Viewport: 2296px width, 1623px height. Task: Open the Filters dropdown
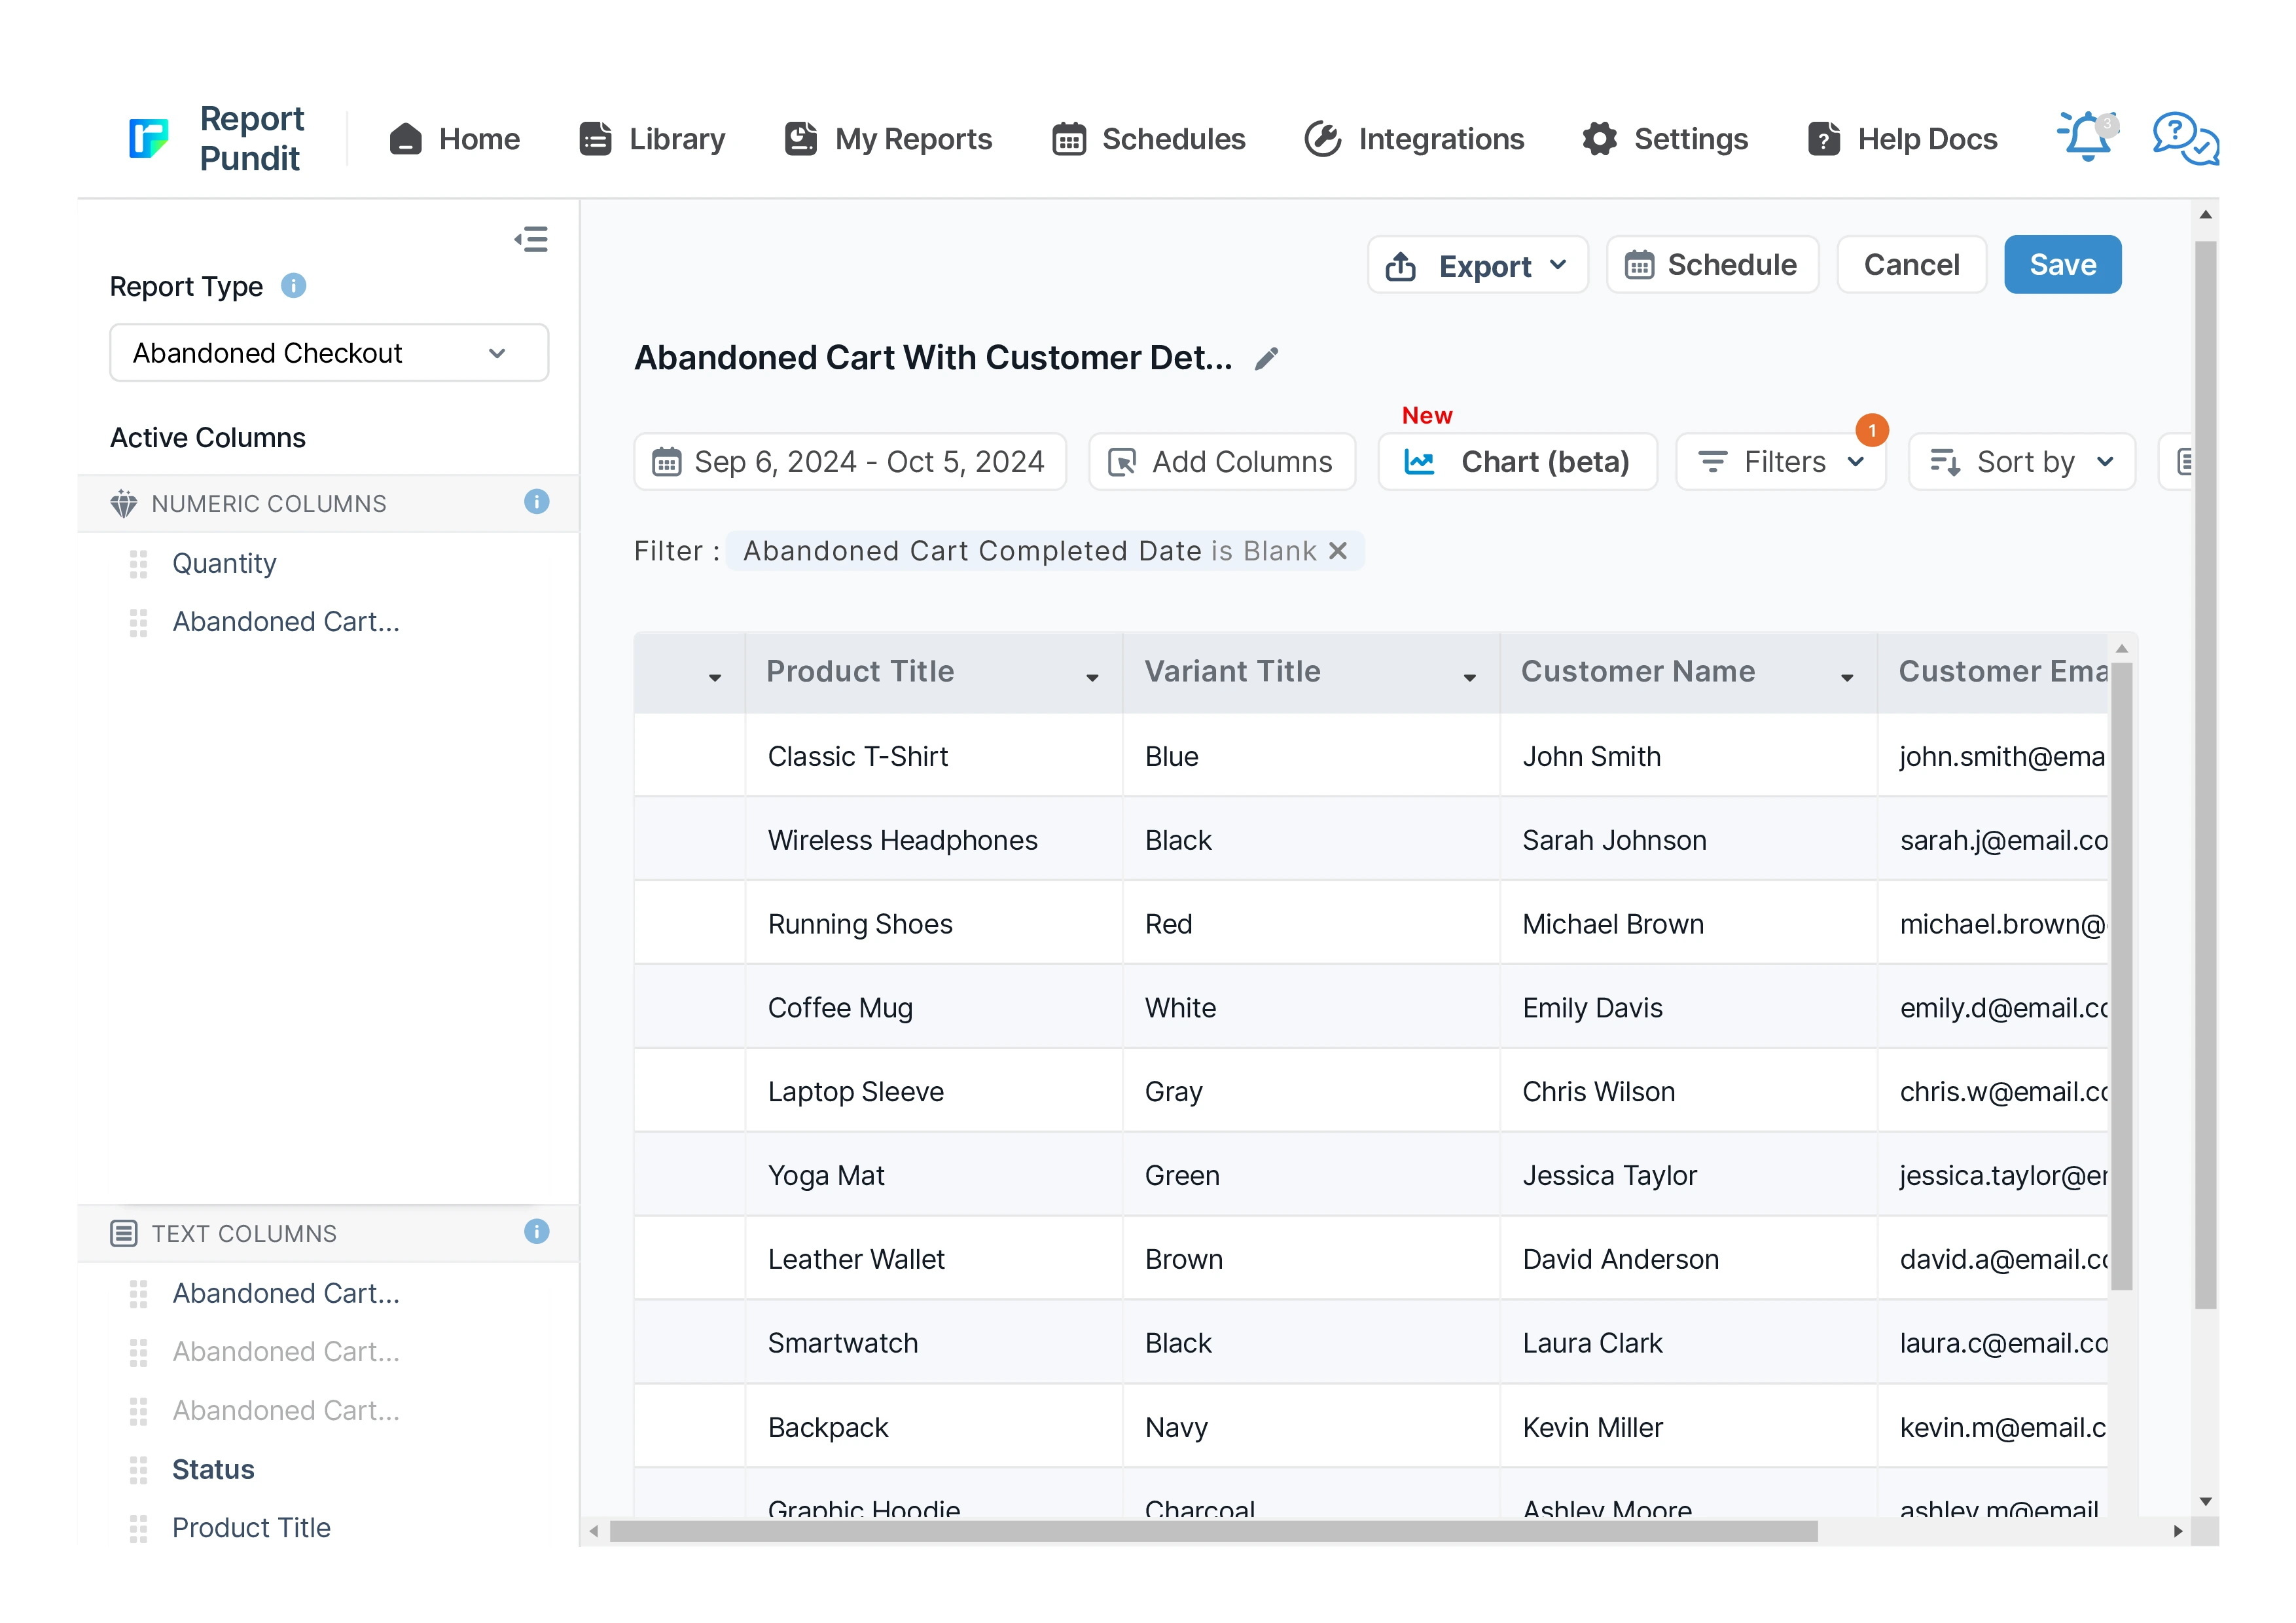pos(1780,462)
